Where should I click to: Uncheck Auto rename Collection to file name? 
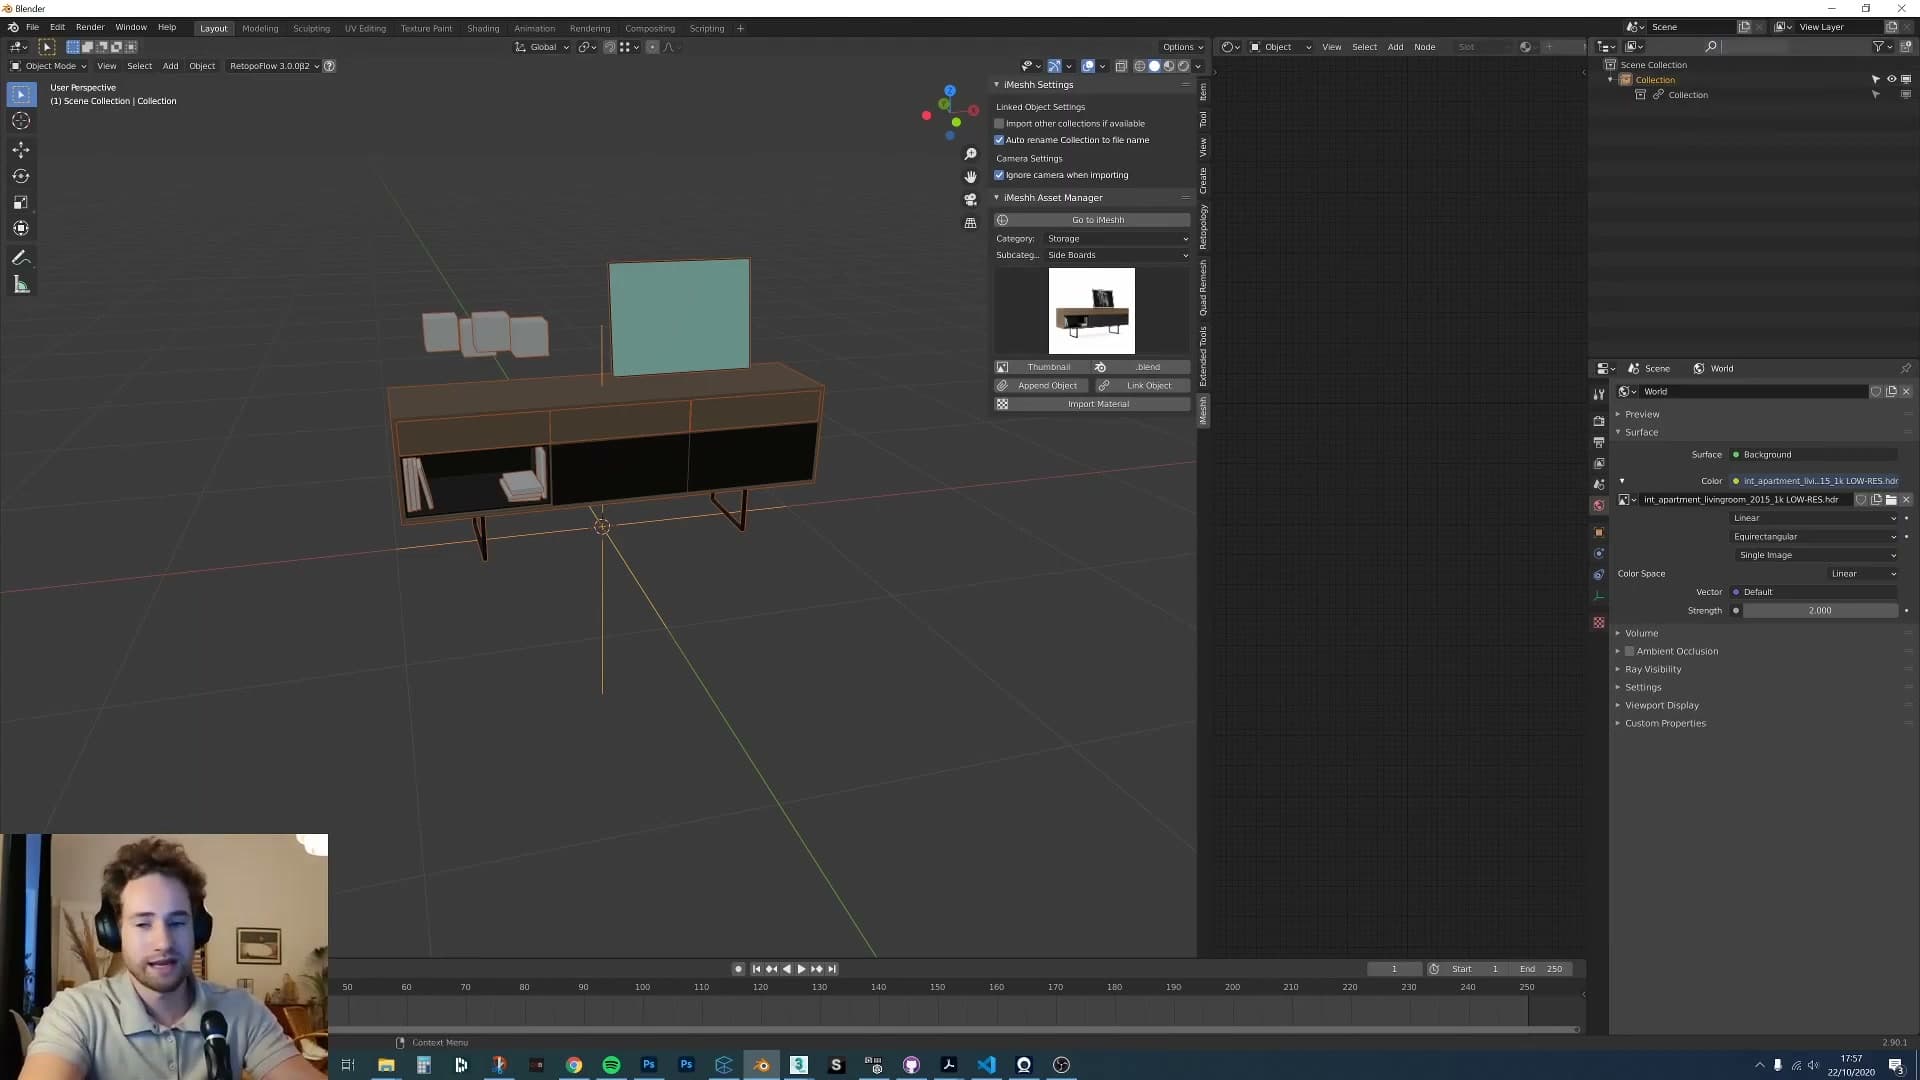(999, 140)
